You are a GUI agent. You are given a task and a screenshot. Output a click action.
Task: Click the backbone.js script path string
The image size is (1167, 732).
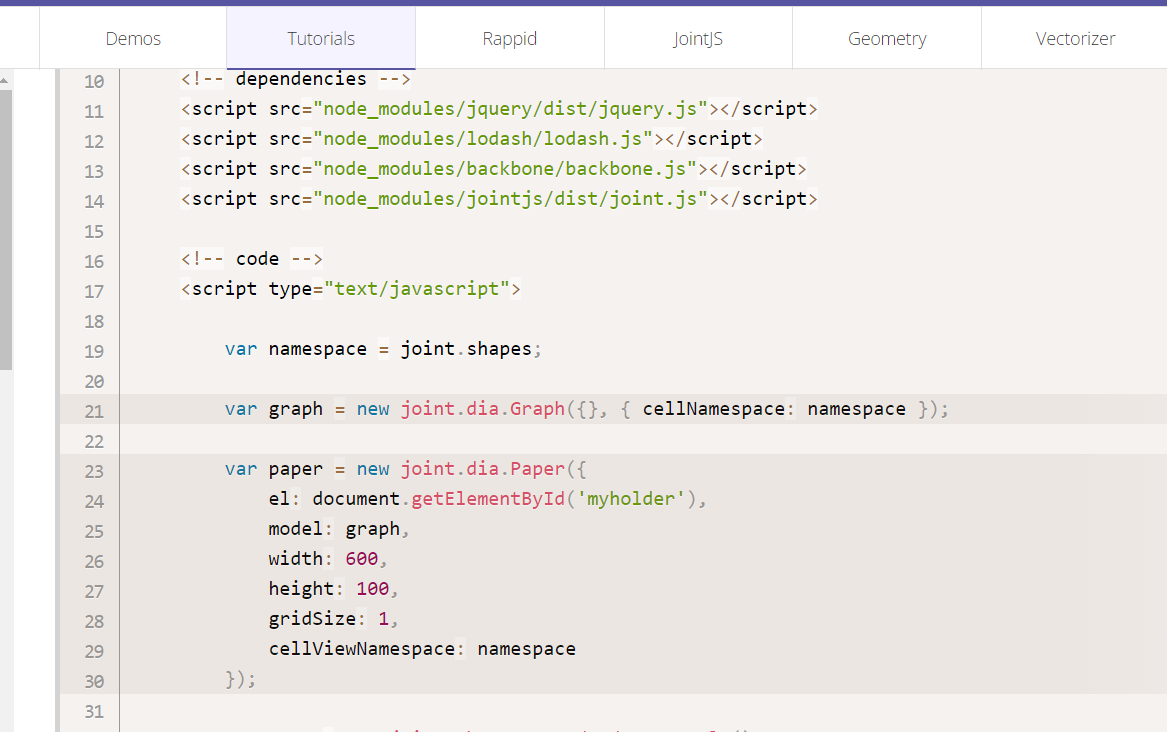pyautogui.click(x=505, y=169)
